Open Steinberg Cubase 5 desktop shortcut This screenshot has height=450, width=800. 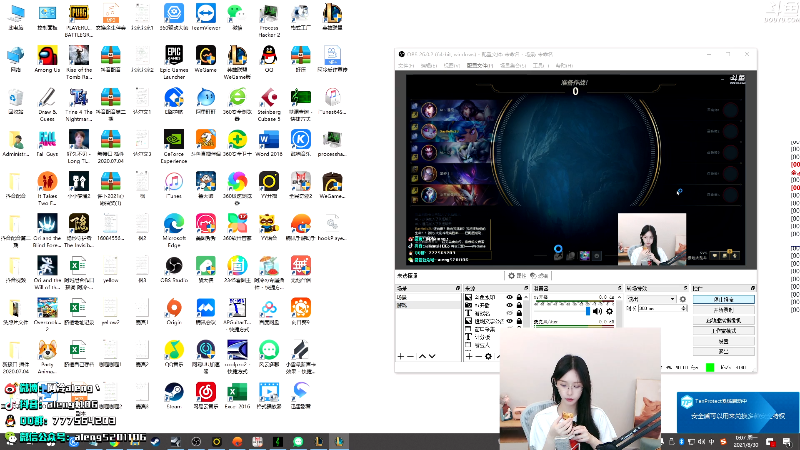269,104
